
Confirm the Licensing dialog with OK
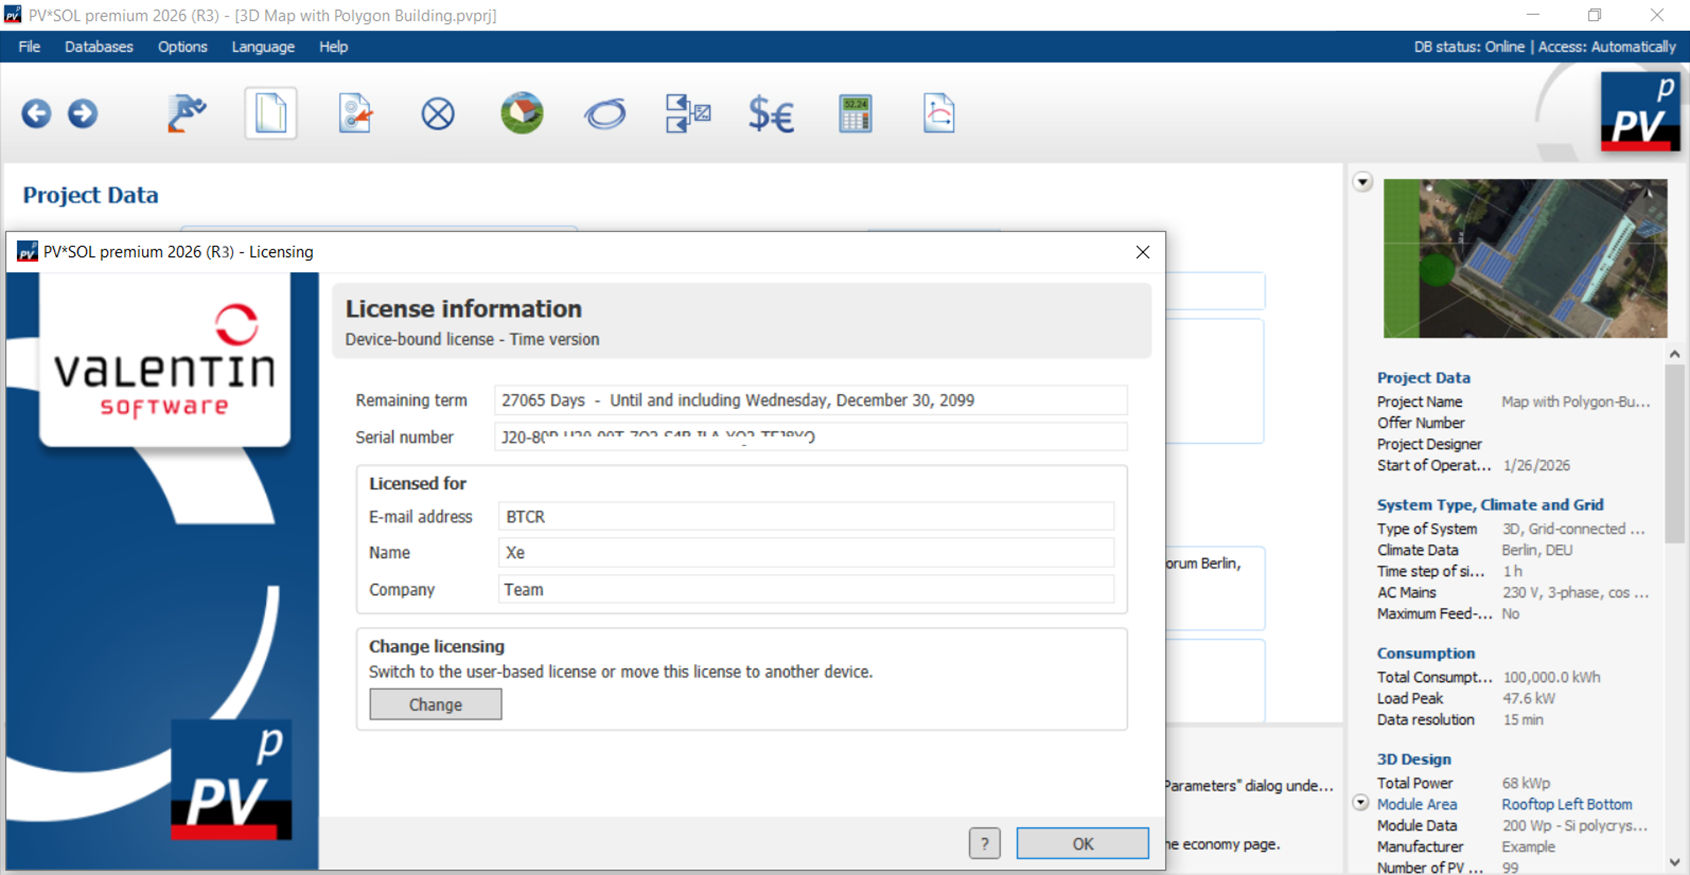(1083, 843)
